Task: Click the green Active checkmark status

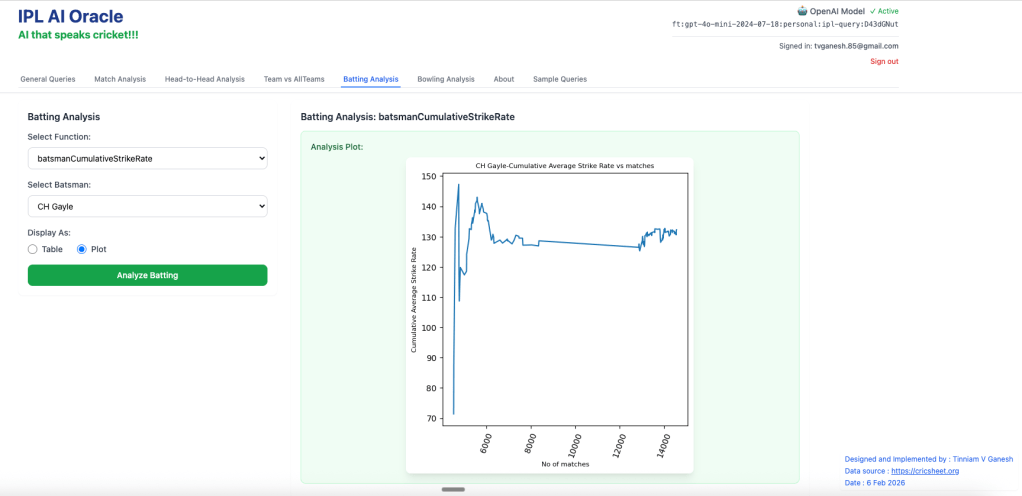Action: (884, 11)
